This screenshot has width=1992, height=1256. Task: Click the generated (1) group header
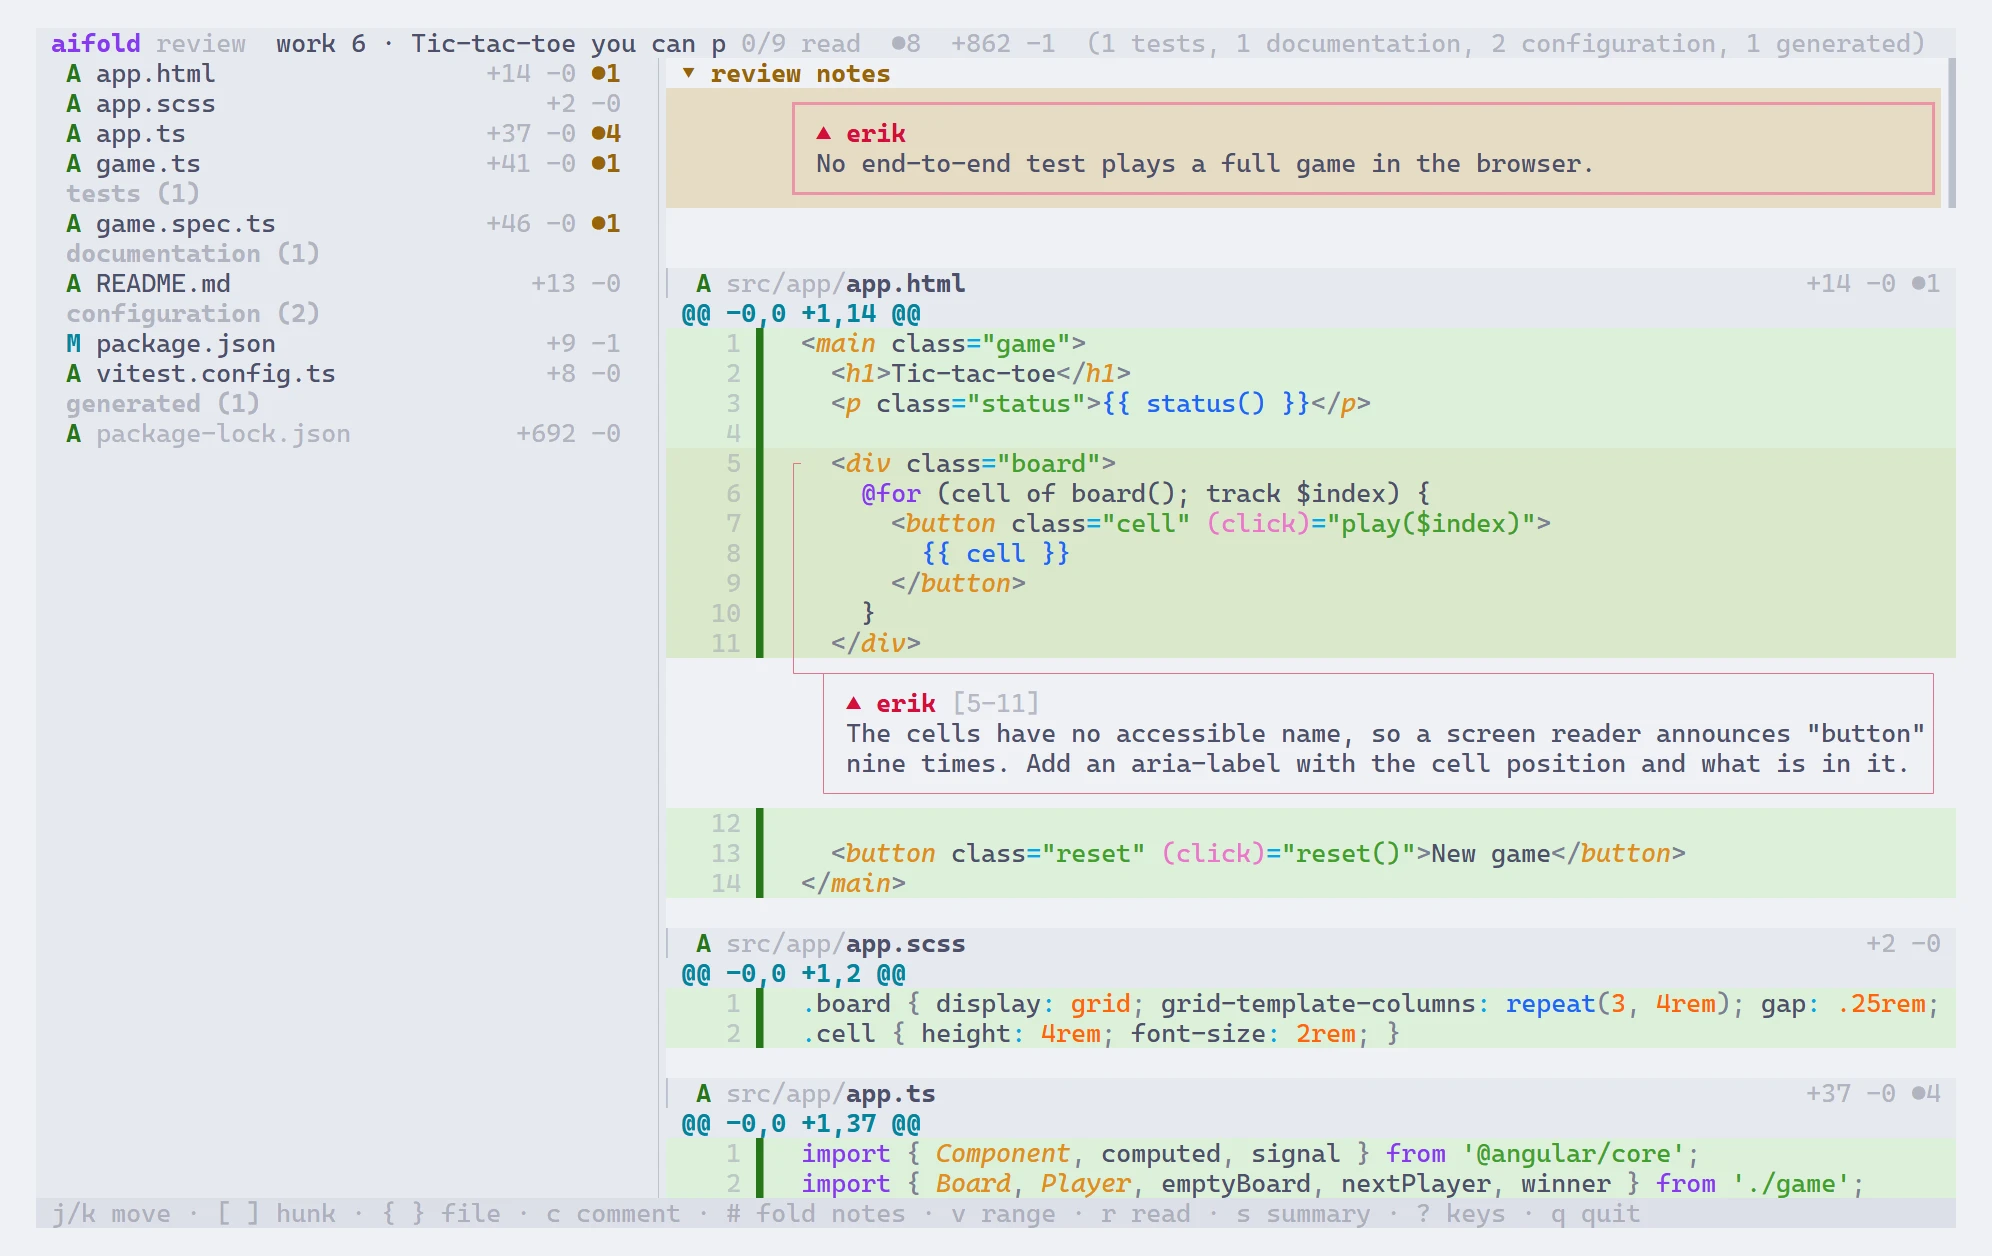pyautogui.click(x=163, y=404)
